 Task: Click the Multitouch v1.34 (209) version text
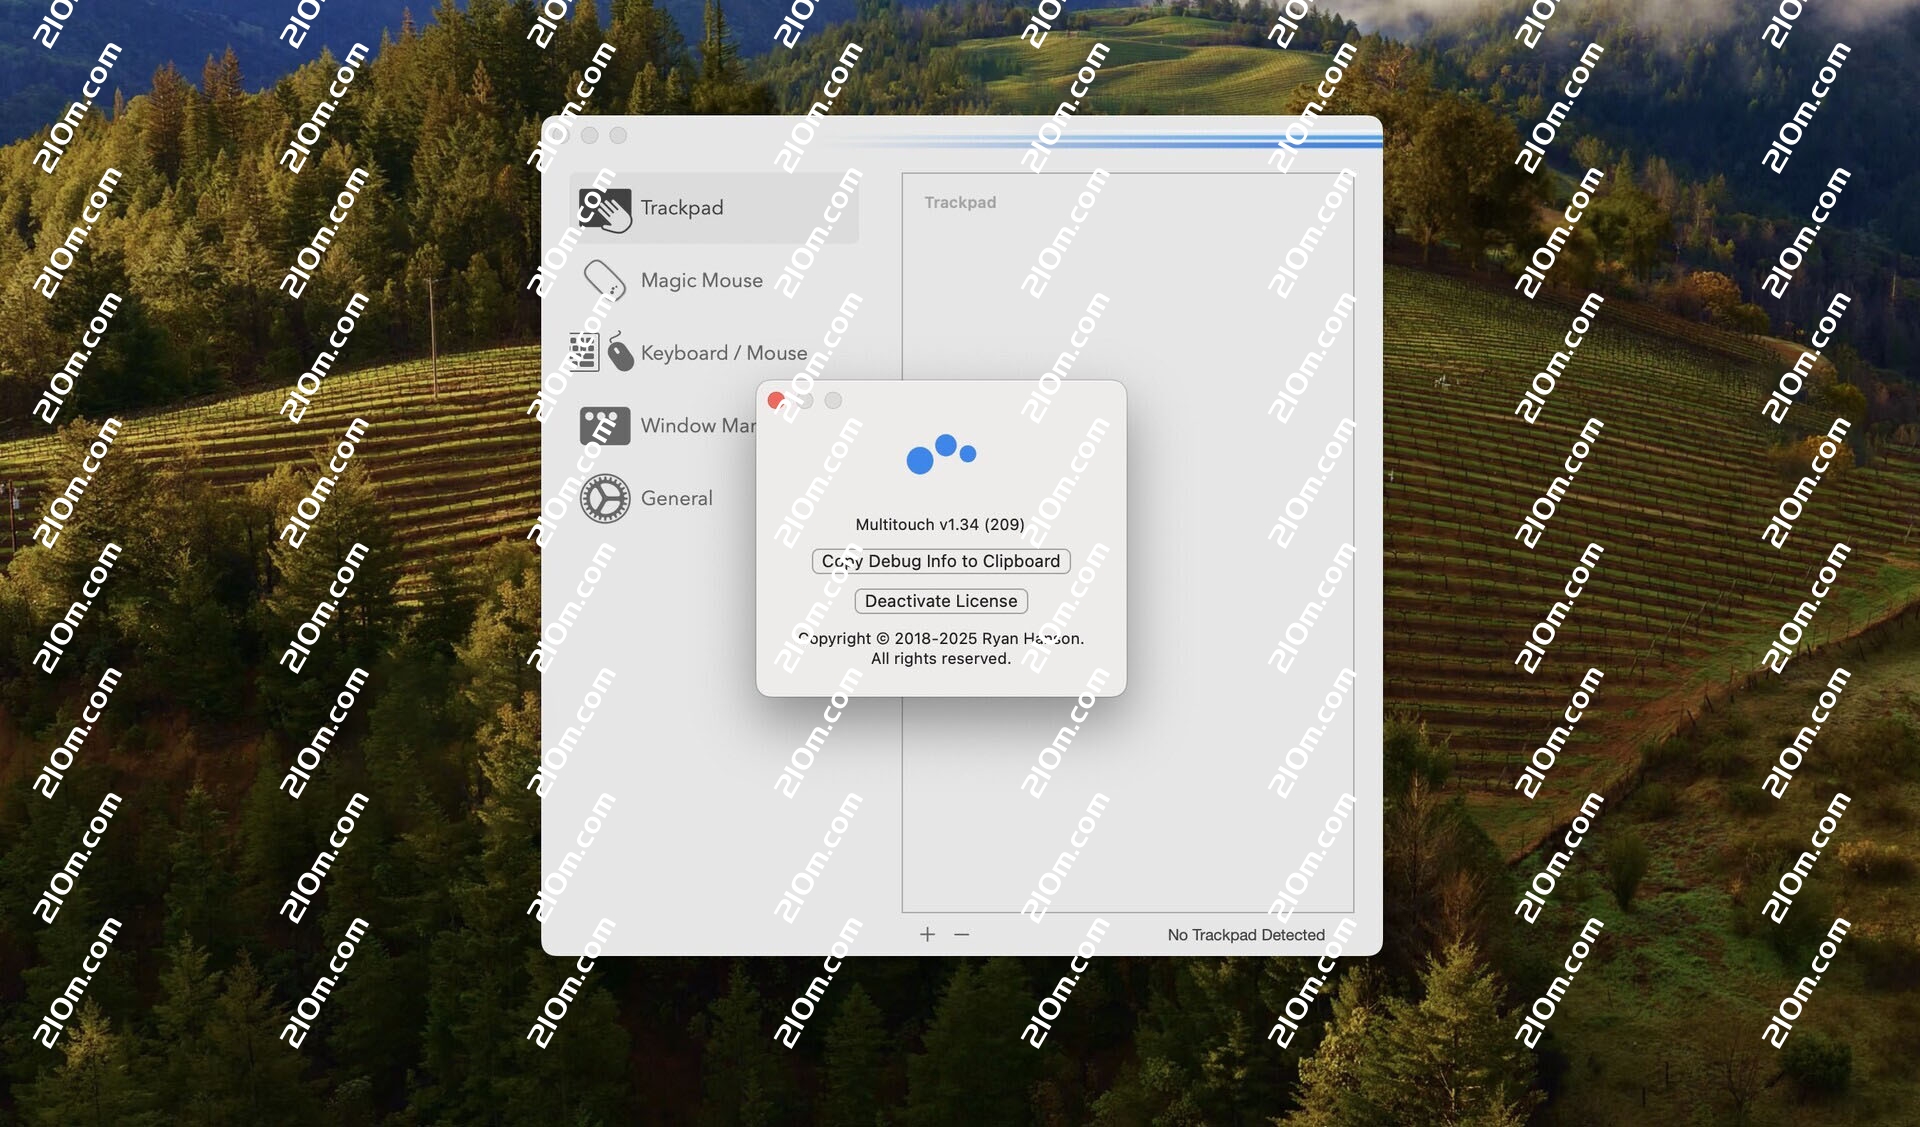[940, 524]
